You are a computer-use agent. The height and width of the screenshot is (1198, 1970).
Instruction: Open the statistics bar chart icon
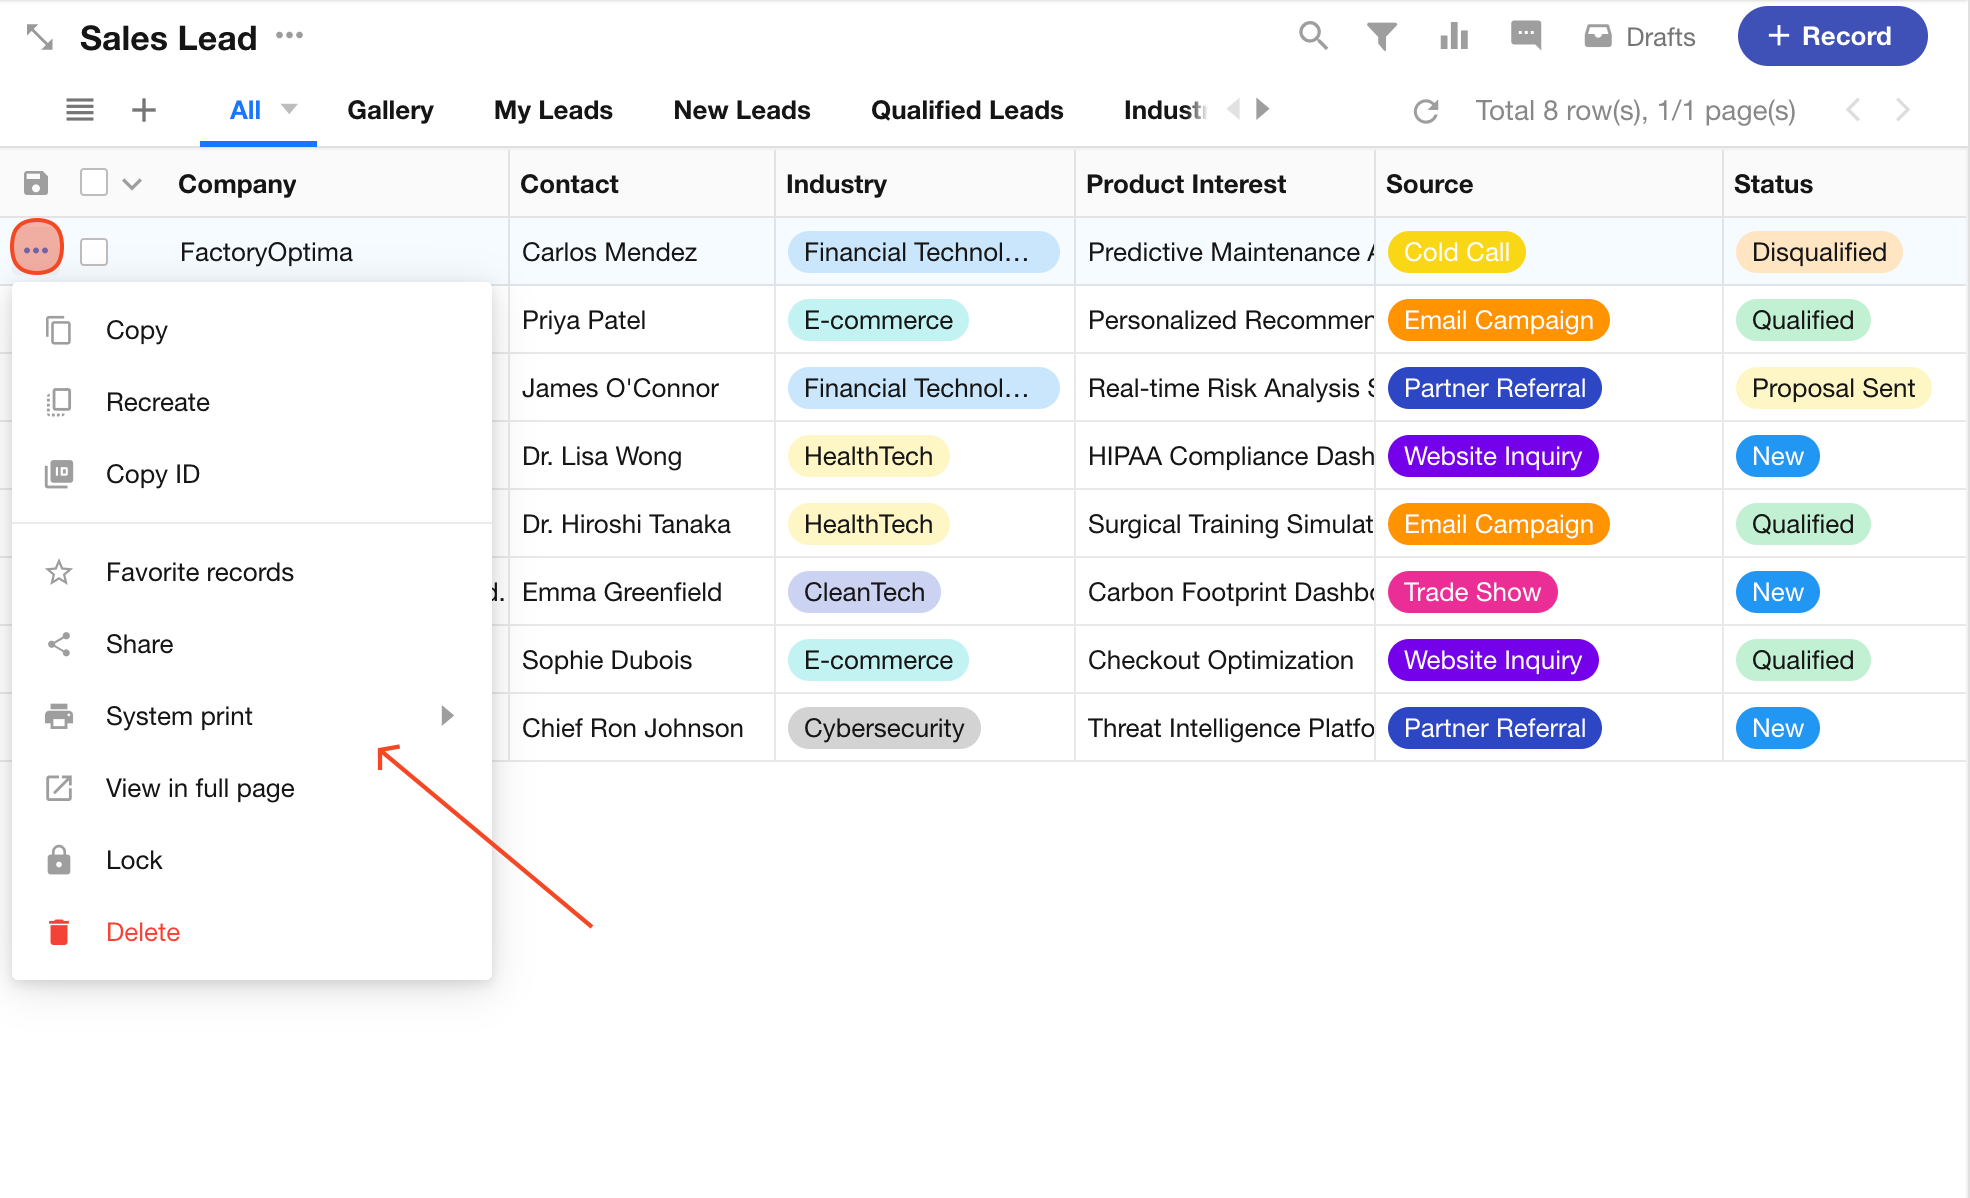click(x=1453, y=36)
